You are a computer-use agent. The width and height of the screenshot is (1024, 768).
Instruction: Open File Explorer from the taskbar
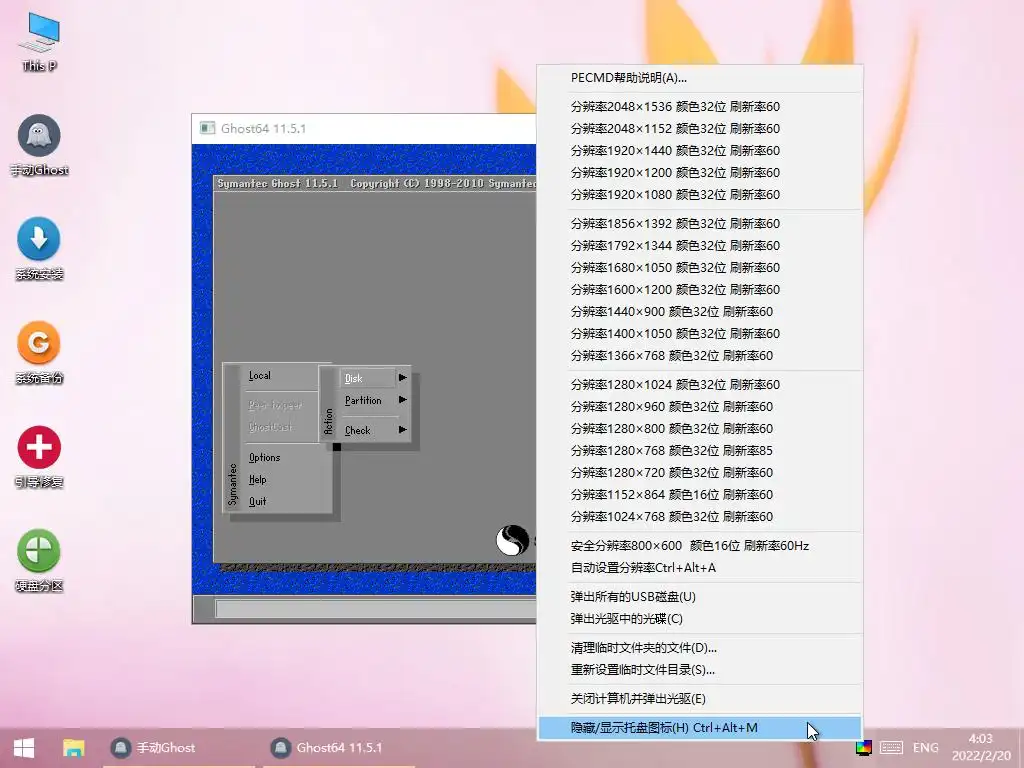tap(73, 748)
